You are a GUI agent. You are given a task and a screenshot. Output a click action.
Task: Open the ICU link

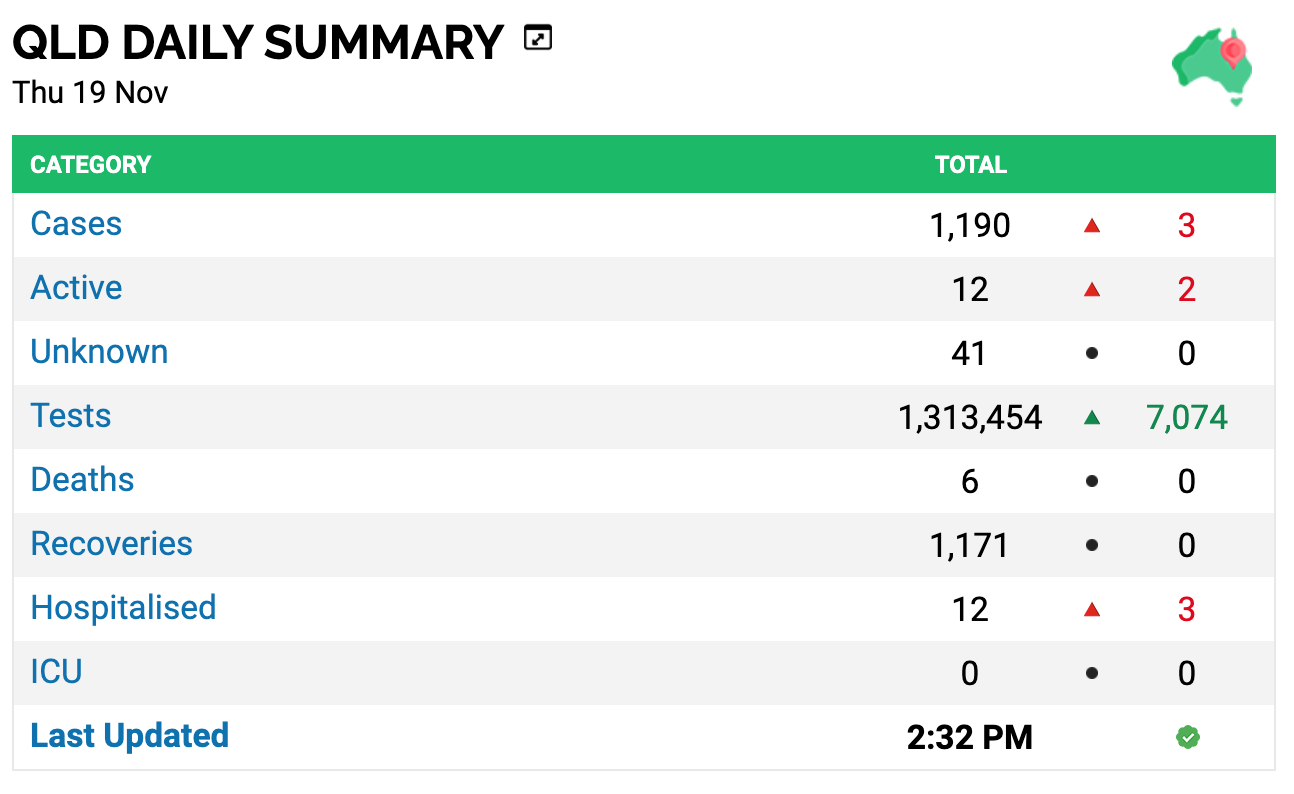(56, 672)
